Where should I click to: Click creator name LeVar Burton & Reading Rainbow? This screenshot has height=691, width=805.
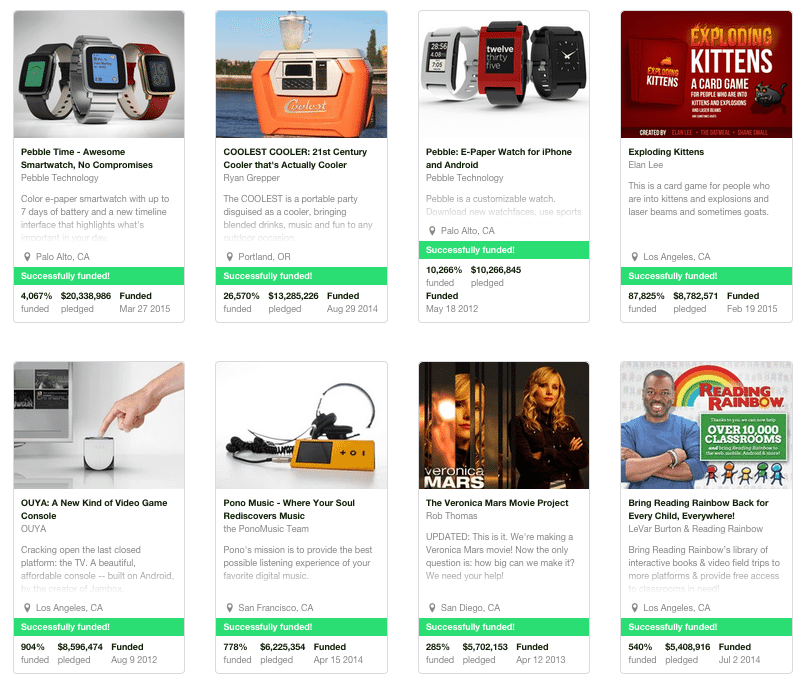[696, 529]
